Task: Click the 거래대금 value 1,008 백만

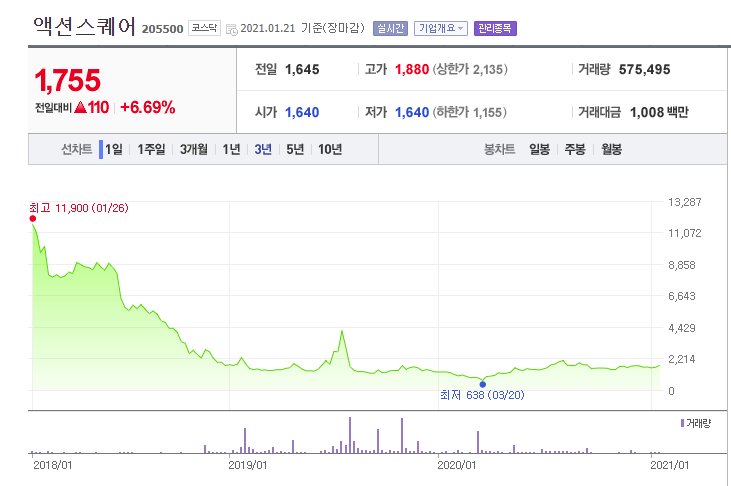Action: pos(659,112)
